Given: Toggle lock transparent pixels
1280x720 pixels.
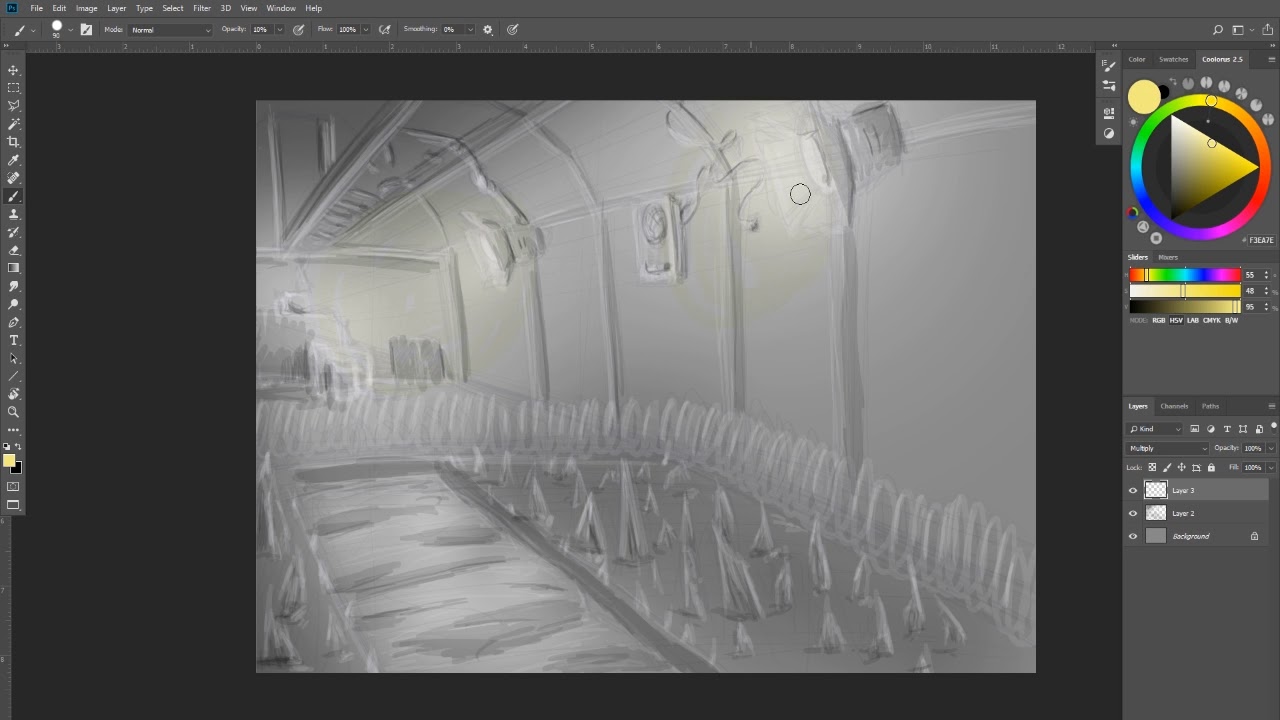Looking at the screenshot, I should 1152,467.
